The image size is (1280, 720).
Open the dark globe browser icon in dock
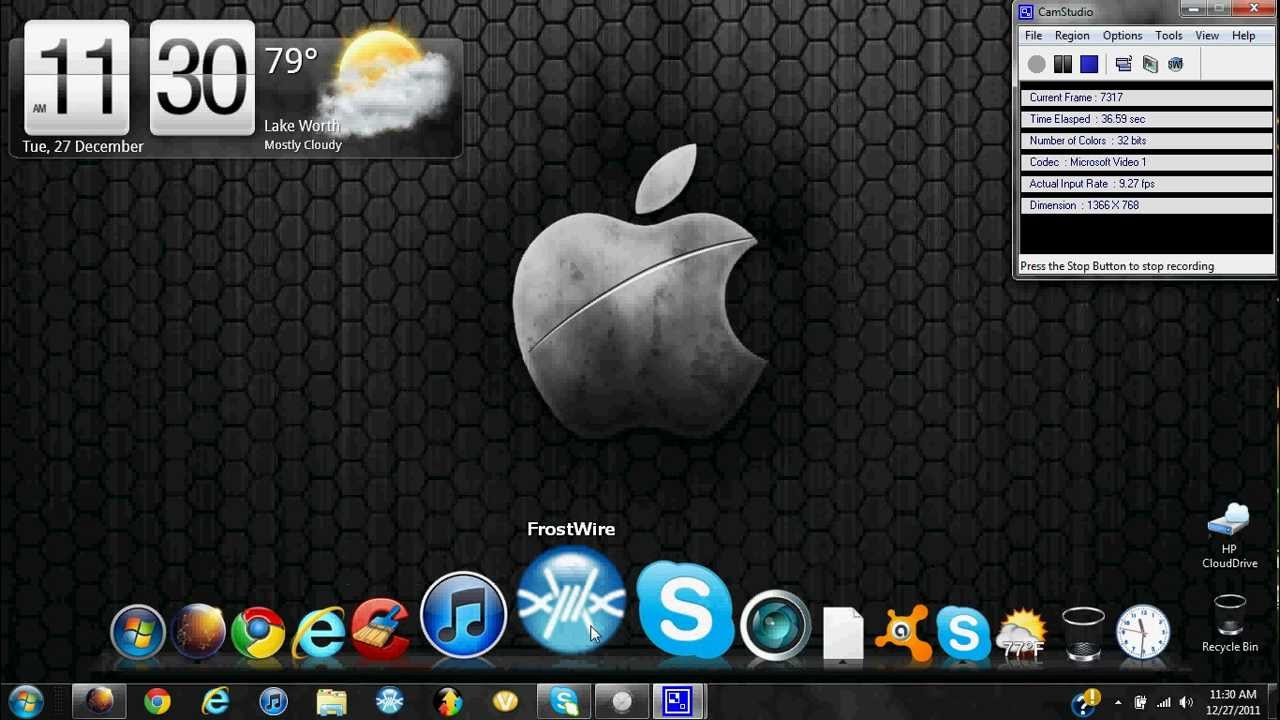click(198, 631)
